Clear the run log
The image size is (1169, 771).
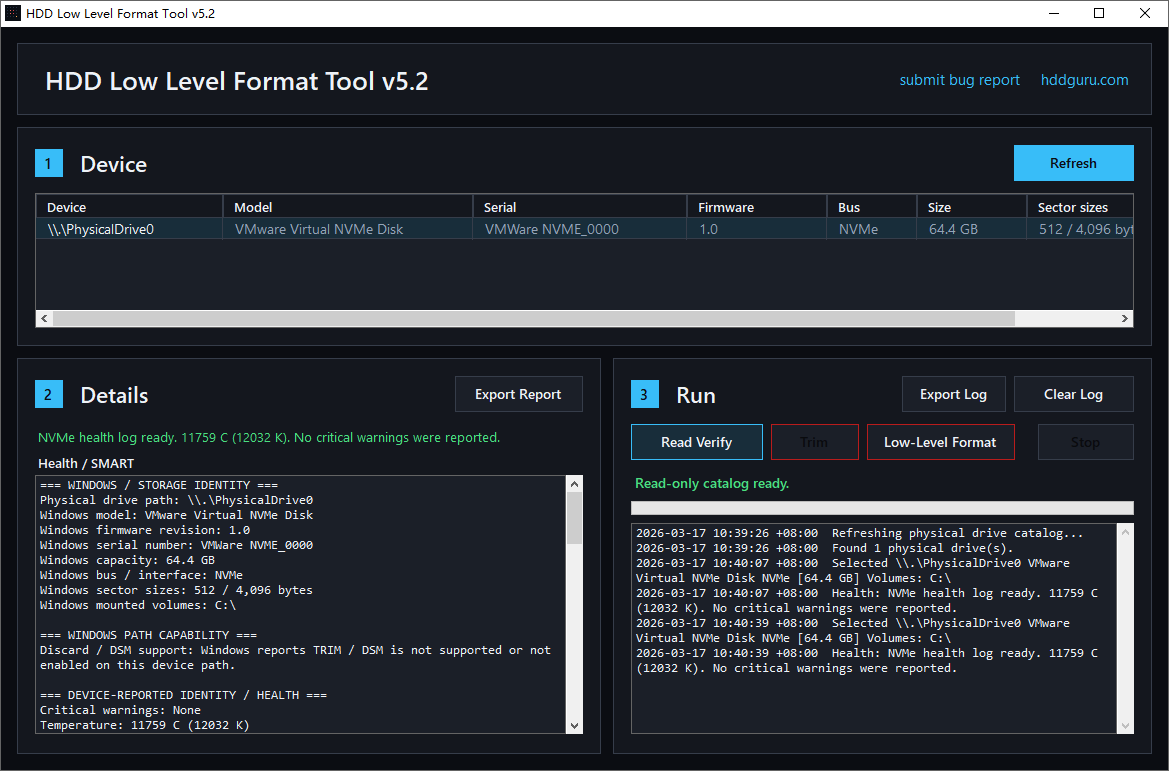pos(1073,394)
